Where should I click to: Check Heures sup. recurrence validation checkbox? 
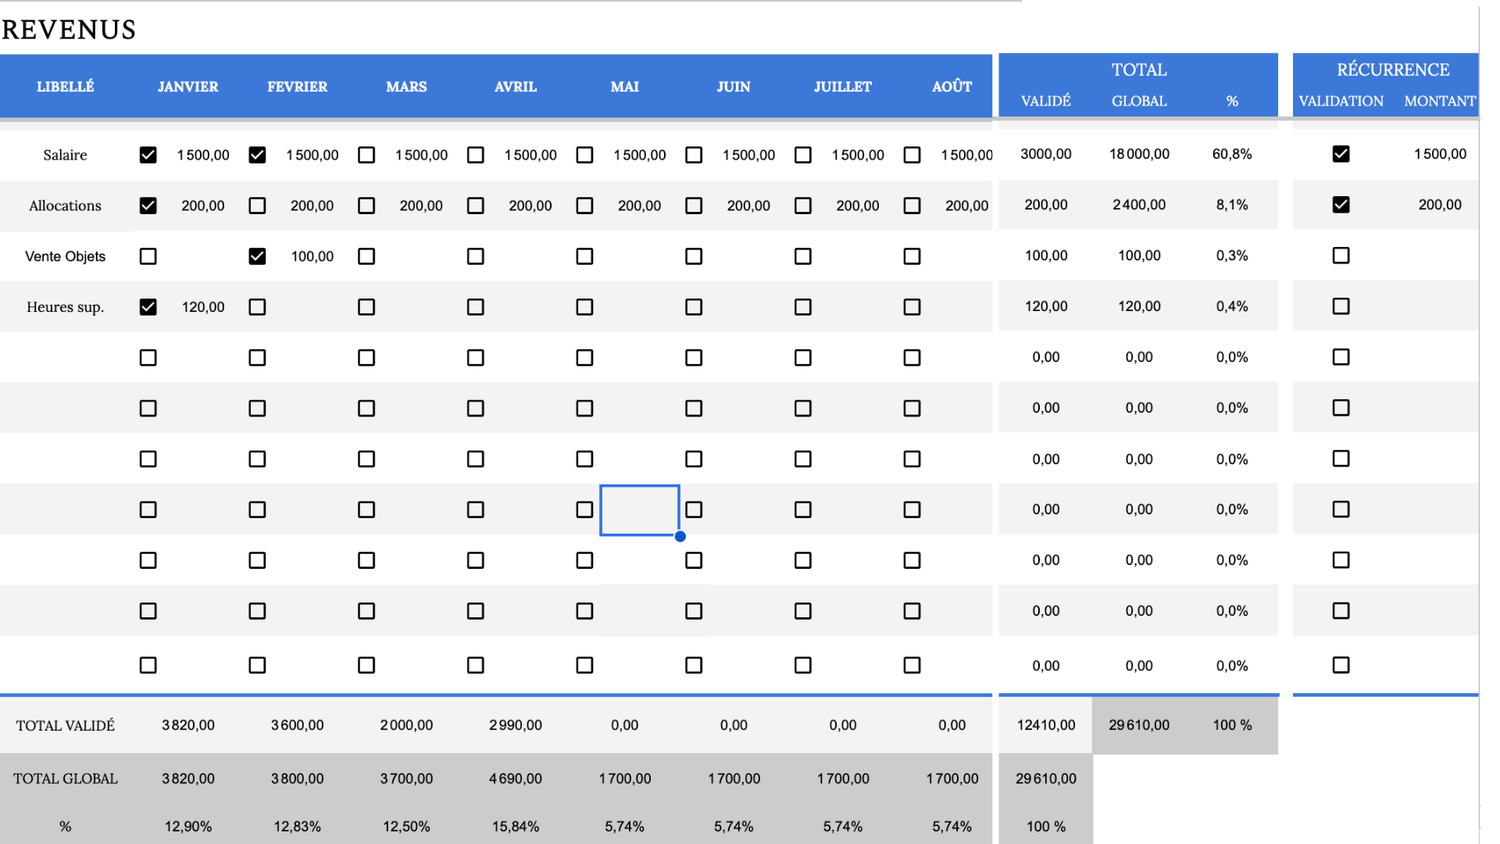[1341, 306]
